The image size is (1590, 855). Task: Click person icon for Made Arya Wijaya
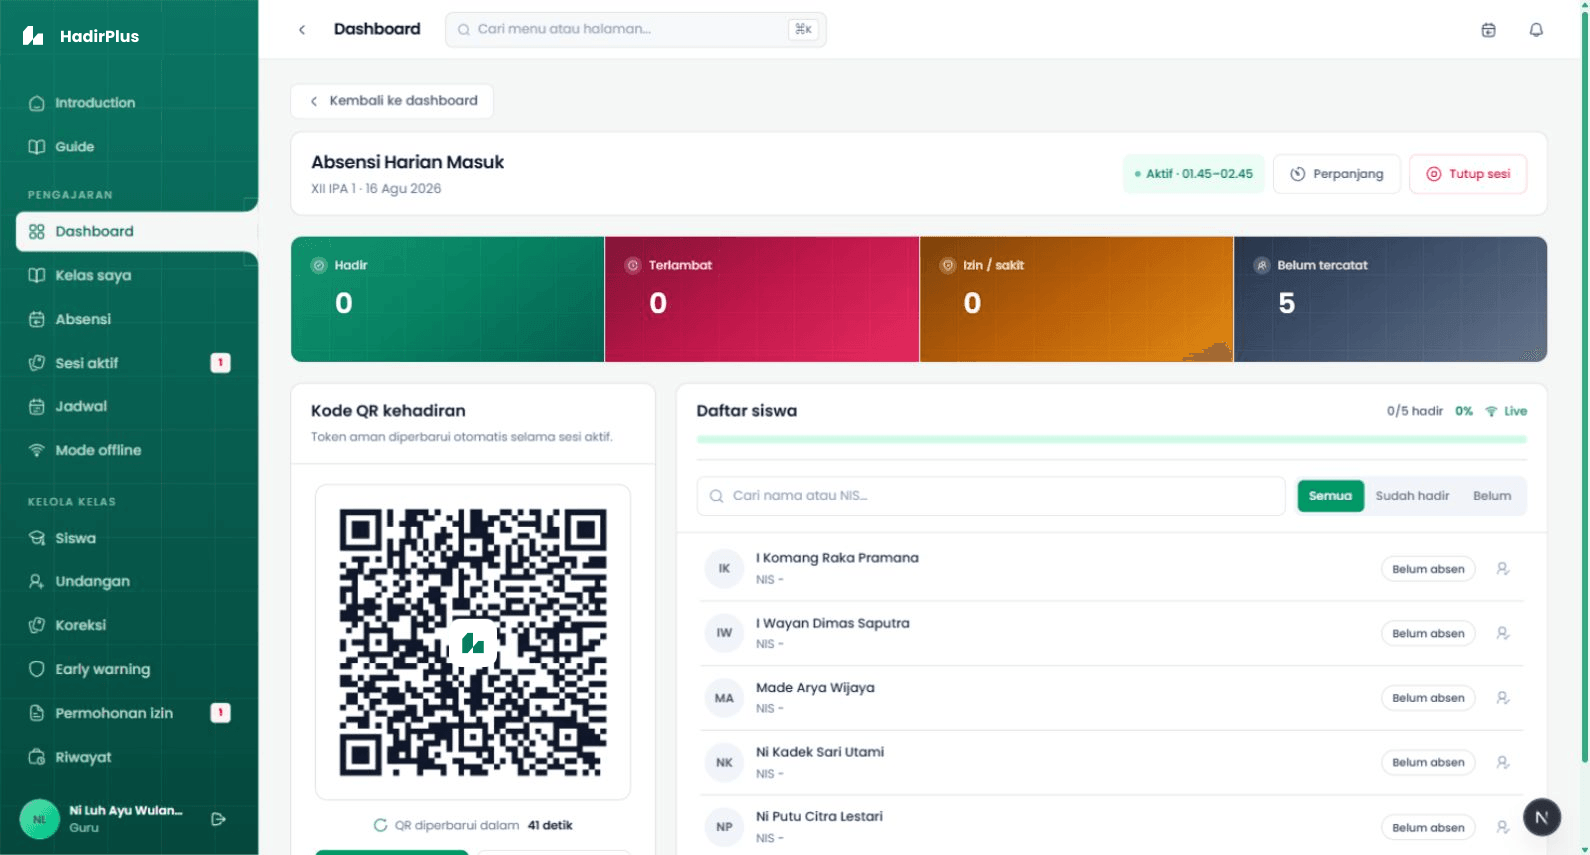pos(1502,698)
